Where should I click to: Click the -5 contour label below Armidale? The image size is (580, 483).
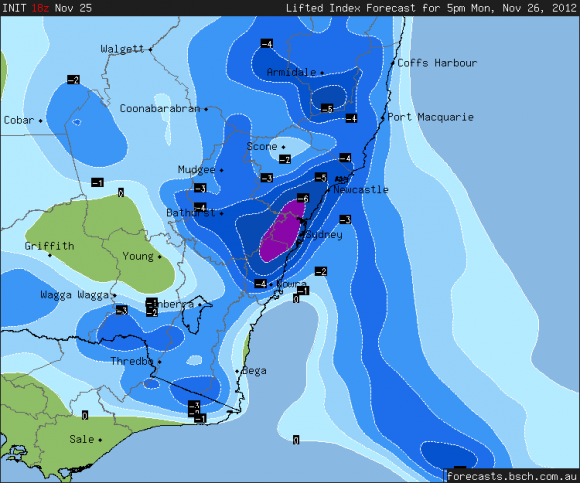coord(327,108)
